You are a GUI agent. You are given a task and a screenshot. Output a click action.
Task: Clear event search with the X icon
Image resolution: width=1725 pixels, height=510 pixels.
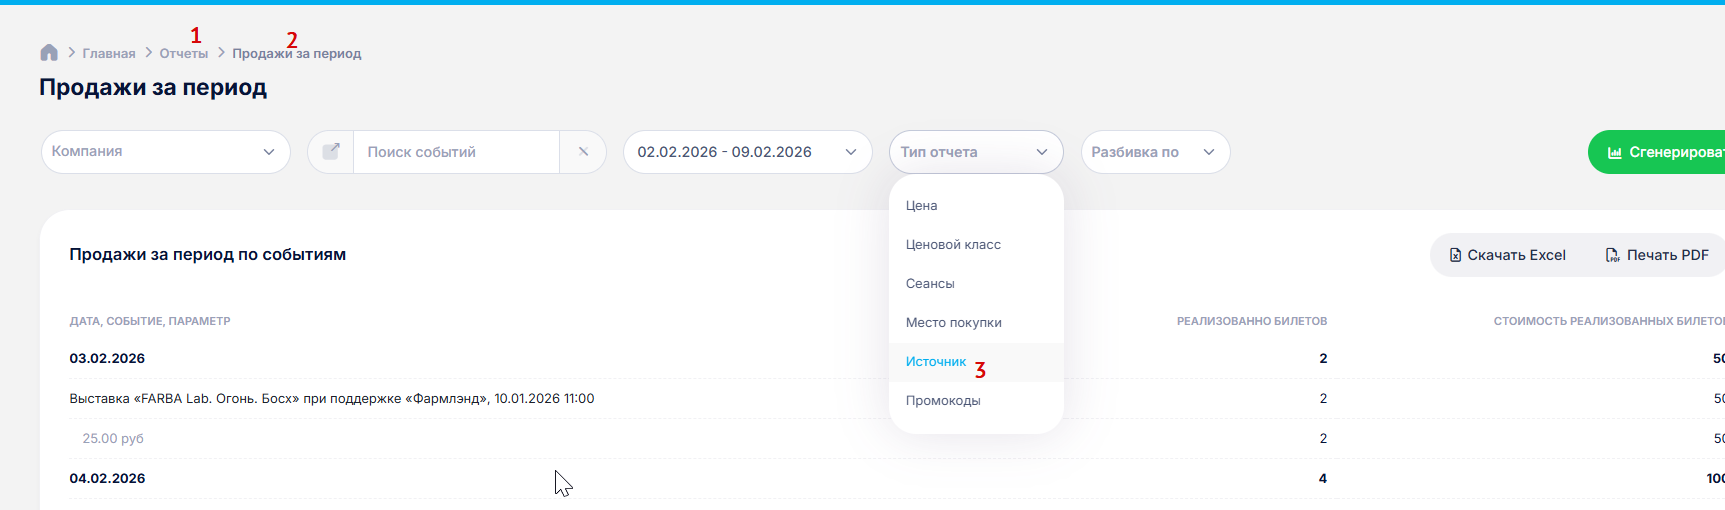pyautogui.click(x=583, y=152)
